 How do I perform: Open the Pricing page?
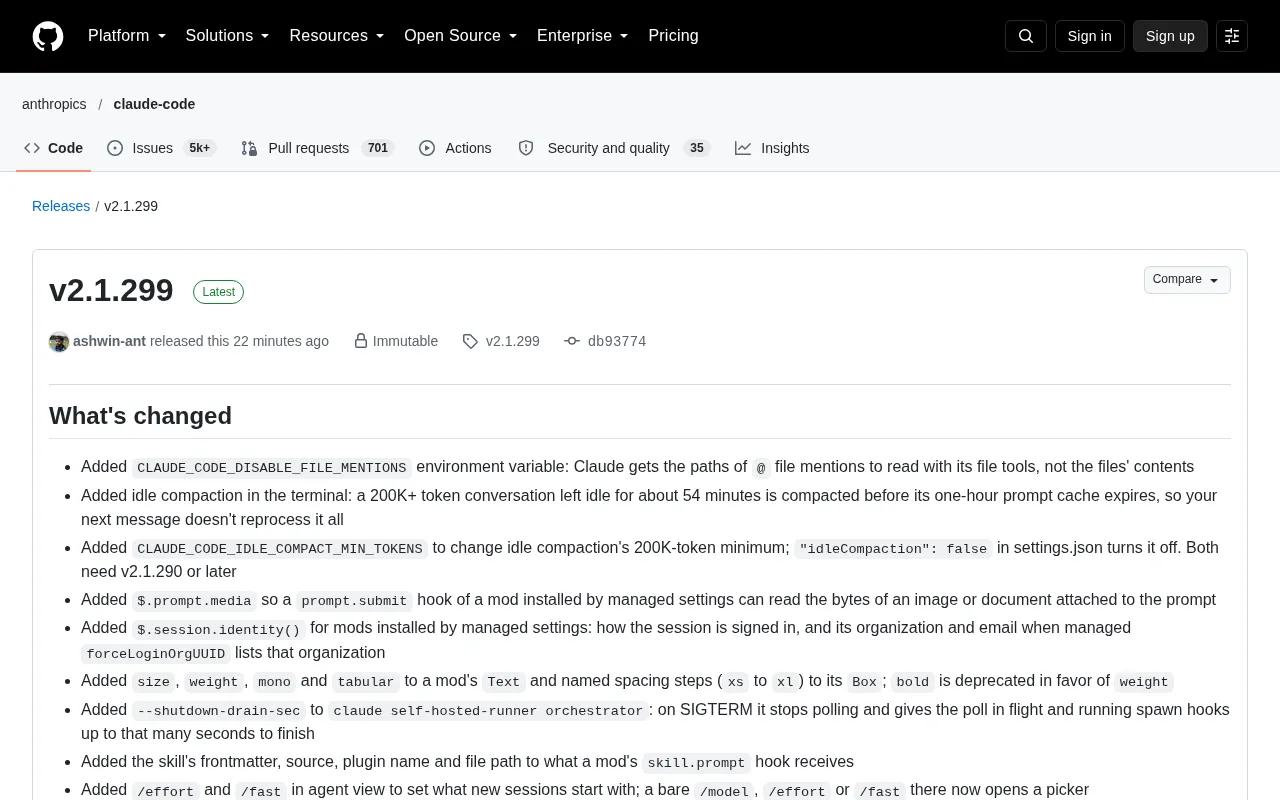point(673,36)
